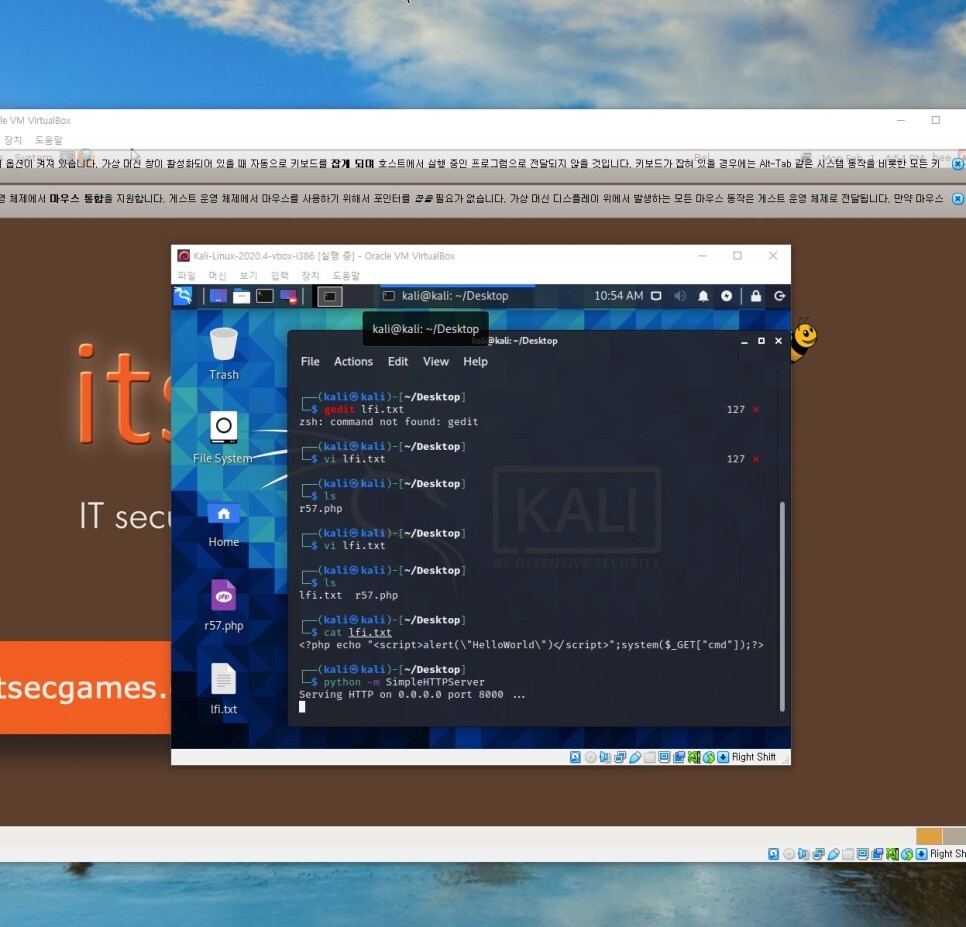Screen dimensions: 966x927
Task: Click the bee mascot icon beside the terminal window
Action: tap(803, 339)
